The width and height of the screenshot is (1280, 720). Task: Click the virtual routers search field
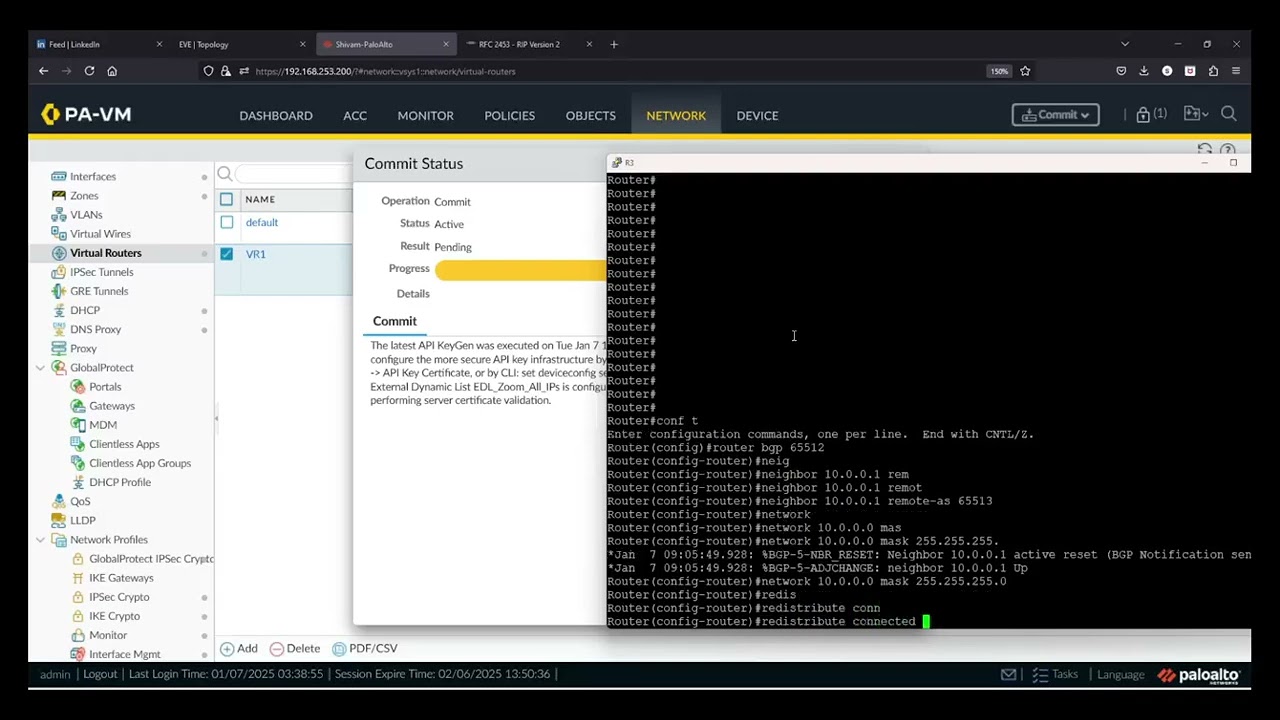294,174
